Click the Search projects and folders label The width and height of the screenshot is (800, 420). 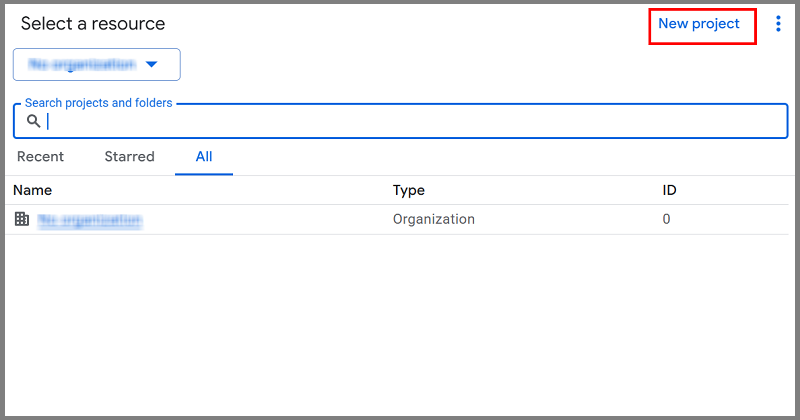(98, 103)
